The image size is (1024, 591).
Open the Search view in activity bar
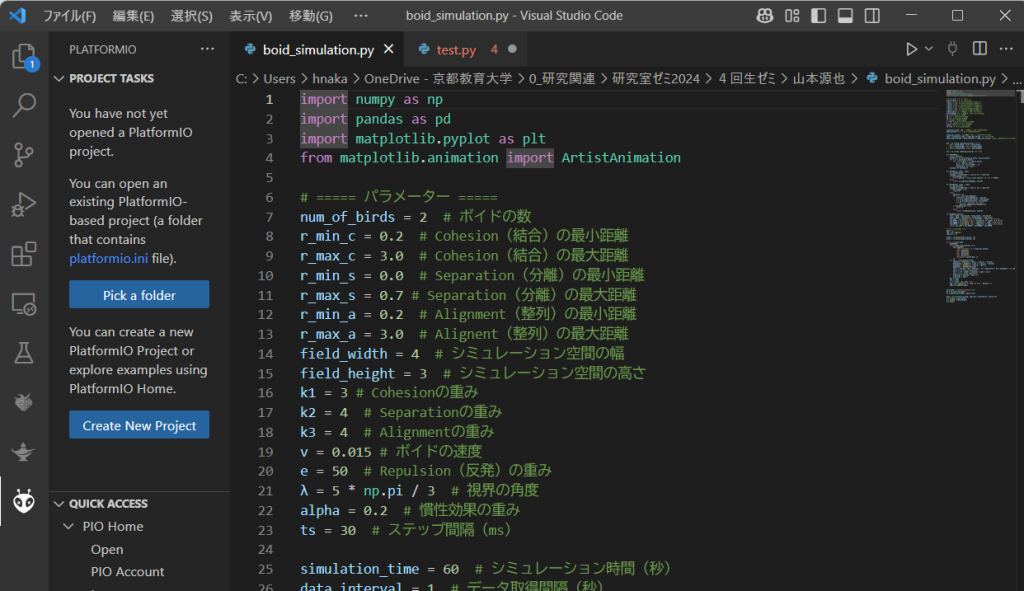tap(23, 104)
